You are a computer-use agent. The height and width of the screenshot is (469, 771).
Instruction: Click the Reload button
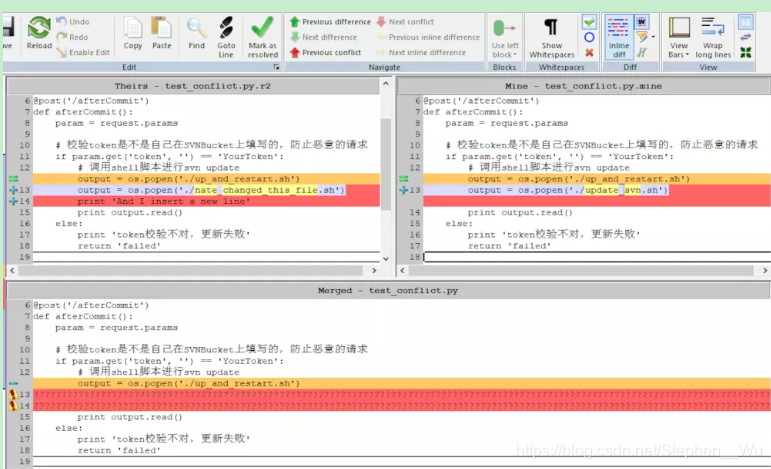point(39,33)
